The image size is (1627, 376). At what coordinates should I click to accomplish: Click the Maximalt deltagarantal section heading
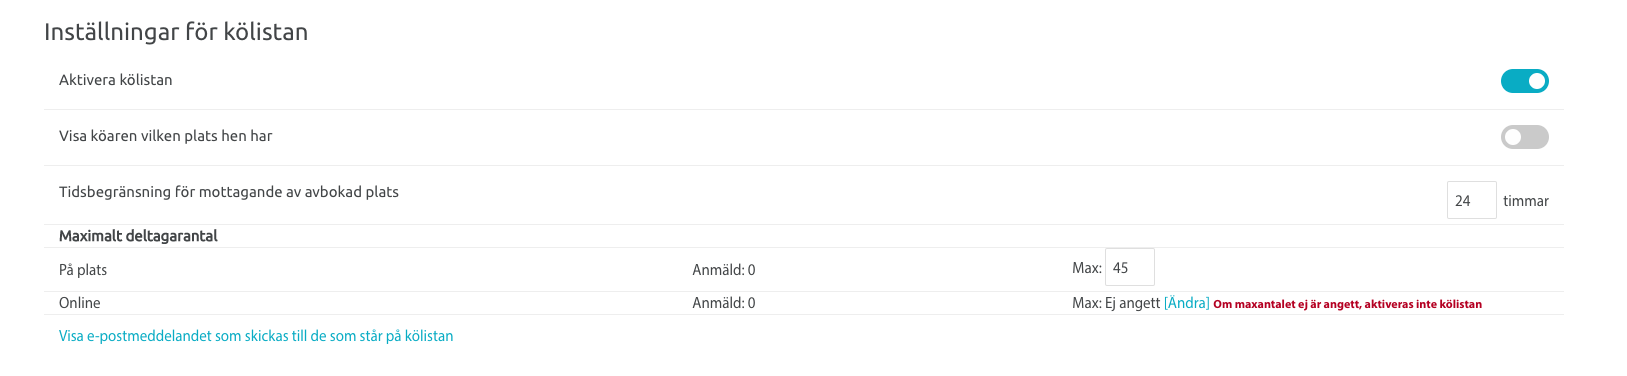[138, 236]
